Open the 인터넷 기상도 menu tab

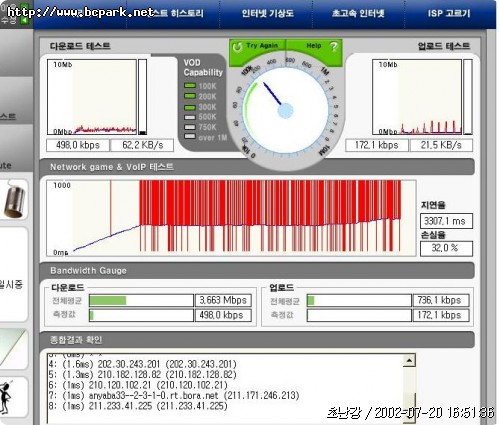point(267,13)
